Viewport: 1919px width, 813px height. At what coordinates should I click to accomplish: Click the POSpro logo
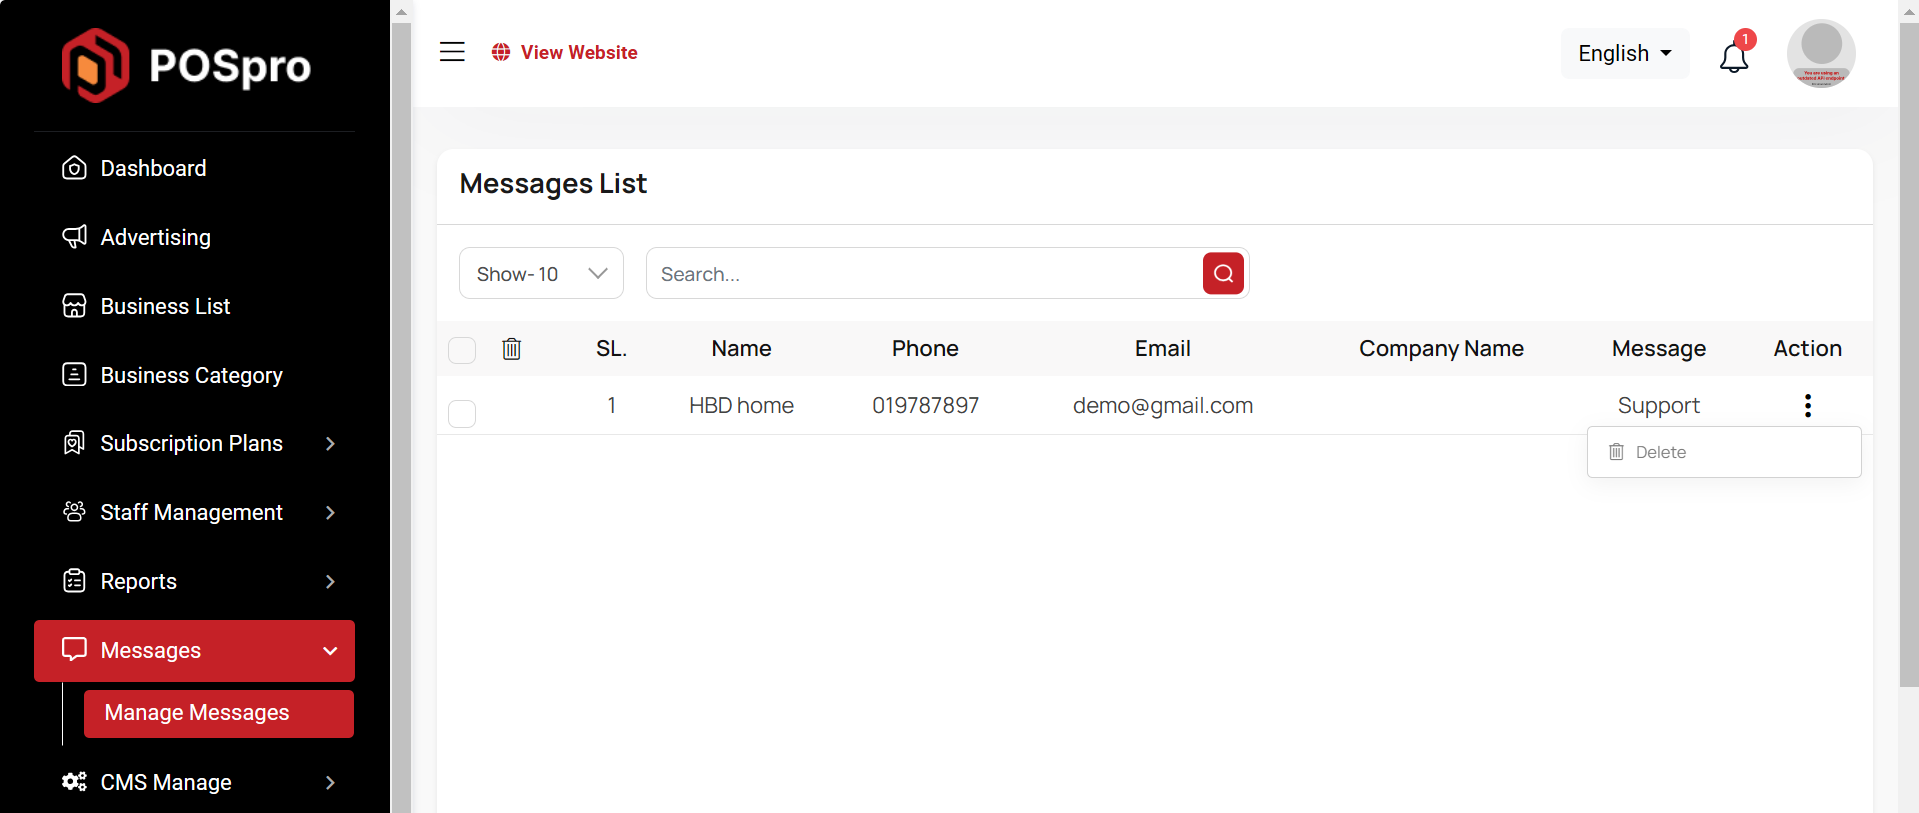point(186,66)
